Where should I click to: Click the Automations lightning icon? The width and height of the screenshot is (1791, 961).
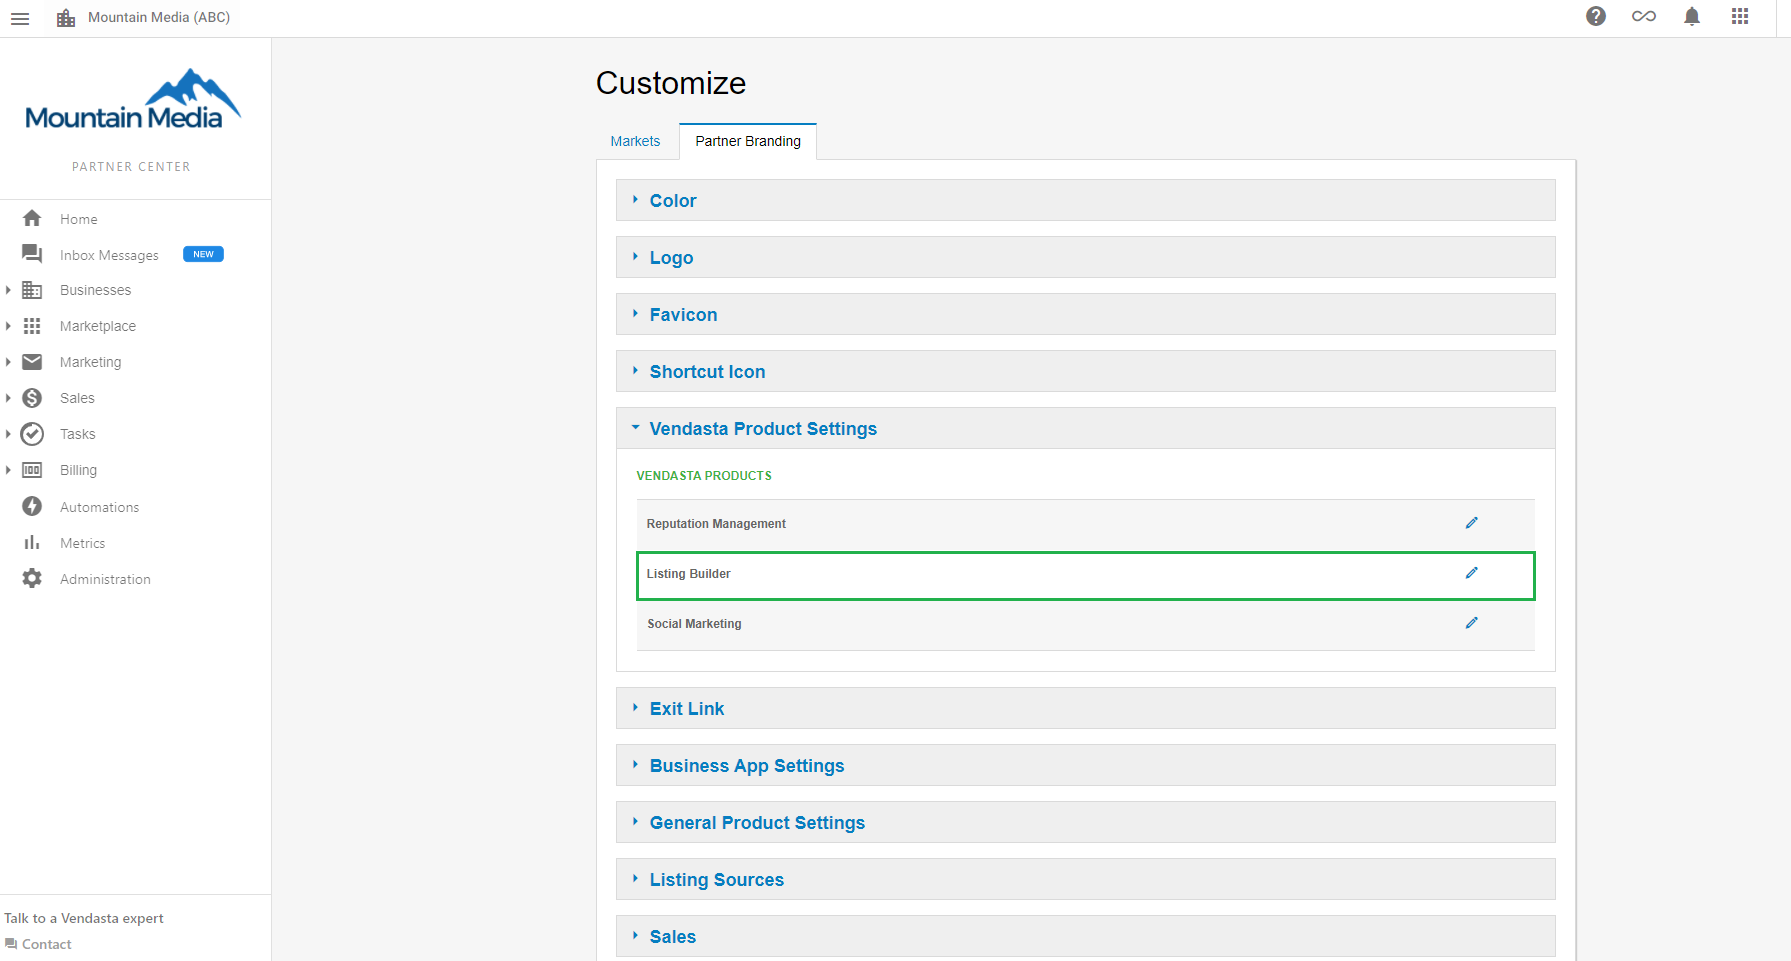[32, 506]
